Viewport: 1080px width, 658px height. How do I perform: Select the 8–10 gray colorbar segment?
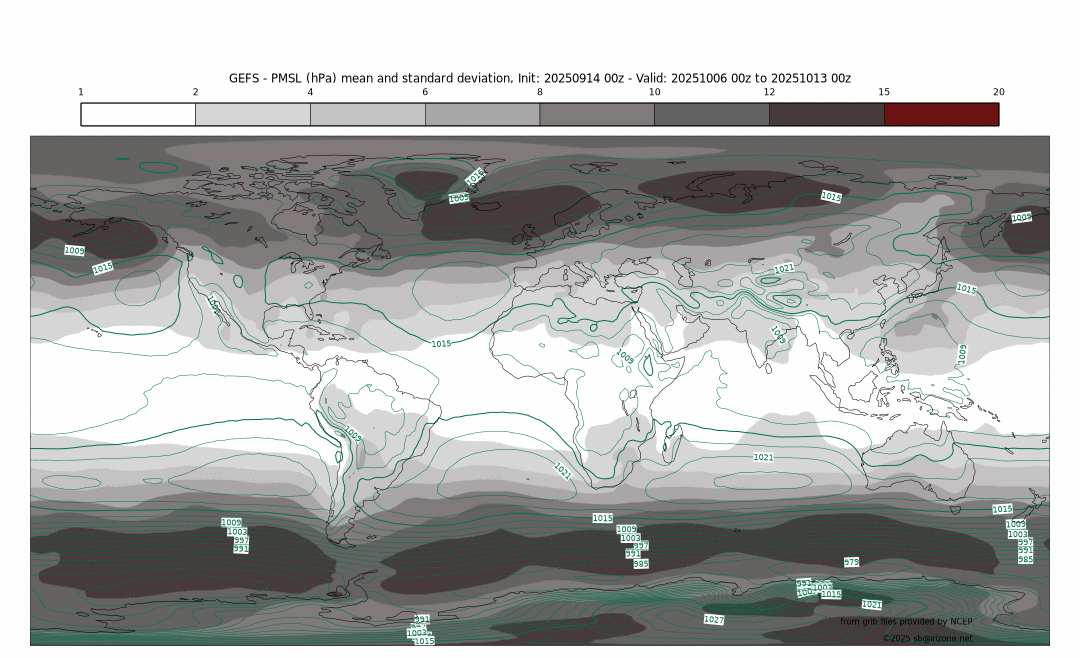pyautogui.click(x=597, y=114)
